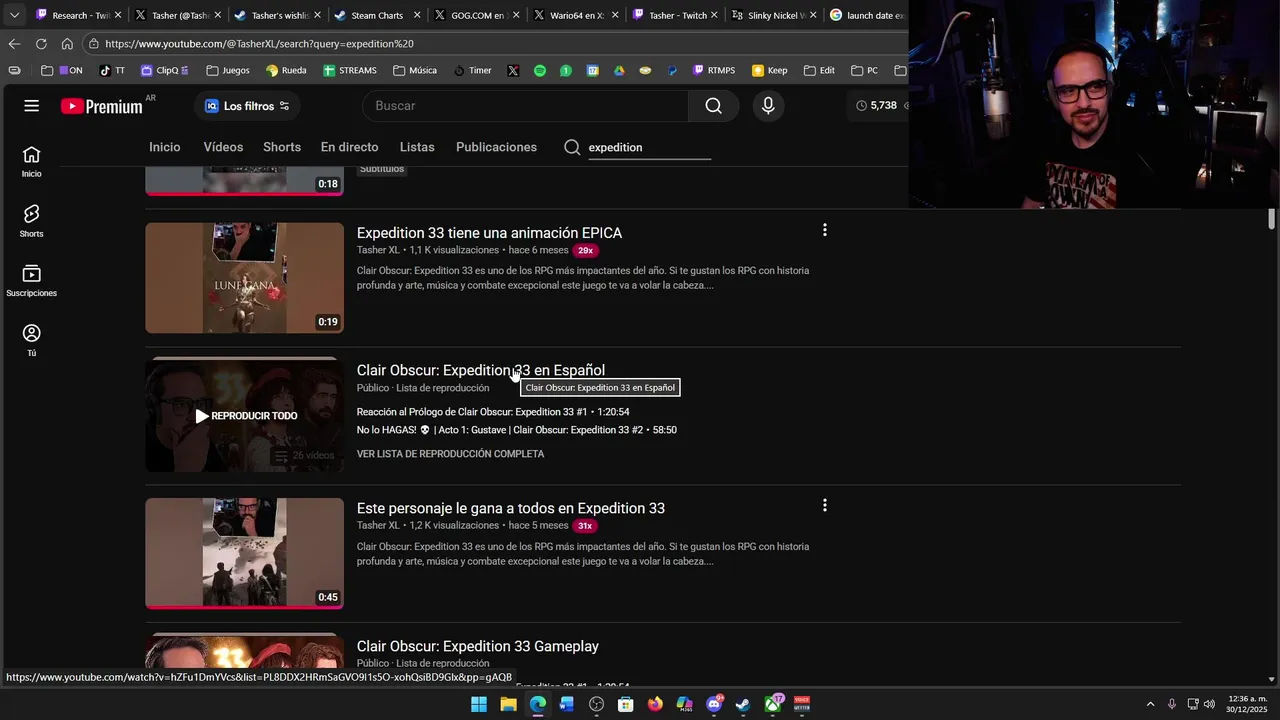
Task: Open the tab list dropdown at top-left of browser
Action: coord(14,15)
